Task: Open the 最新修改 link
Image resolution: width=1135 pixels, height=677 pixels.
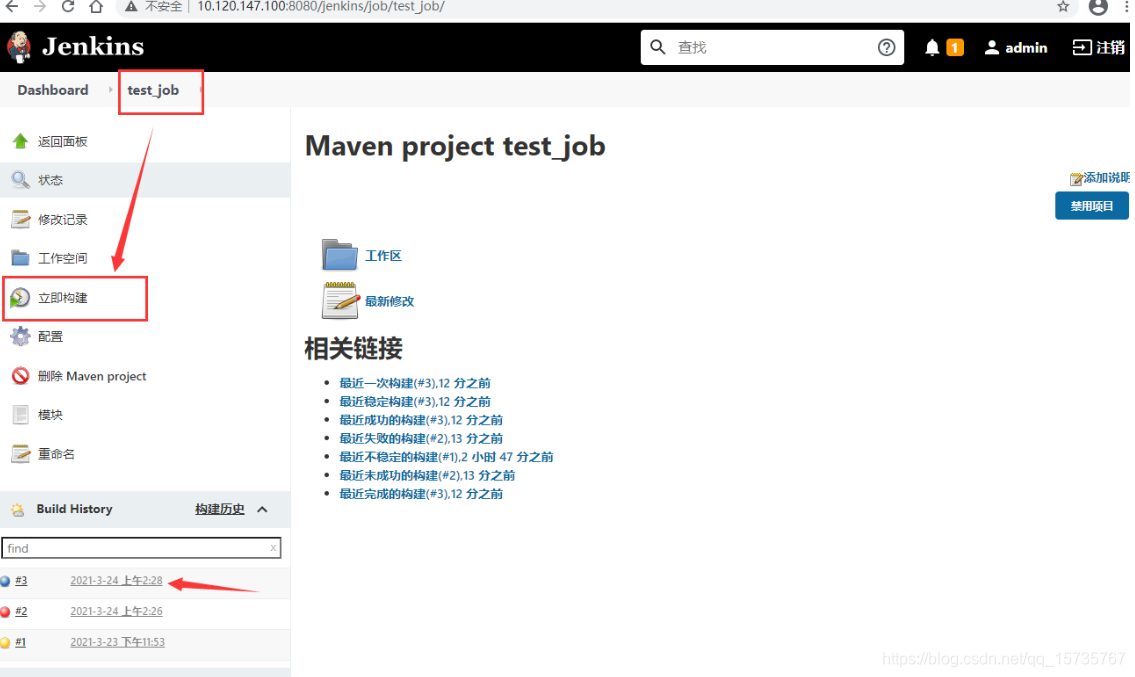Action: coord(389,301)
